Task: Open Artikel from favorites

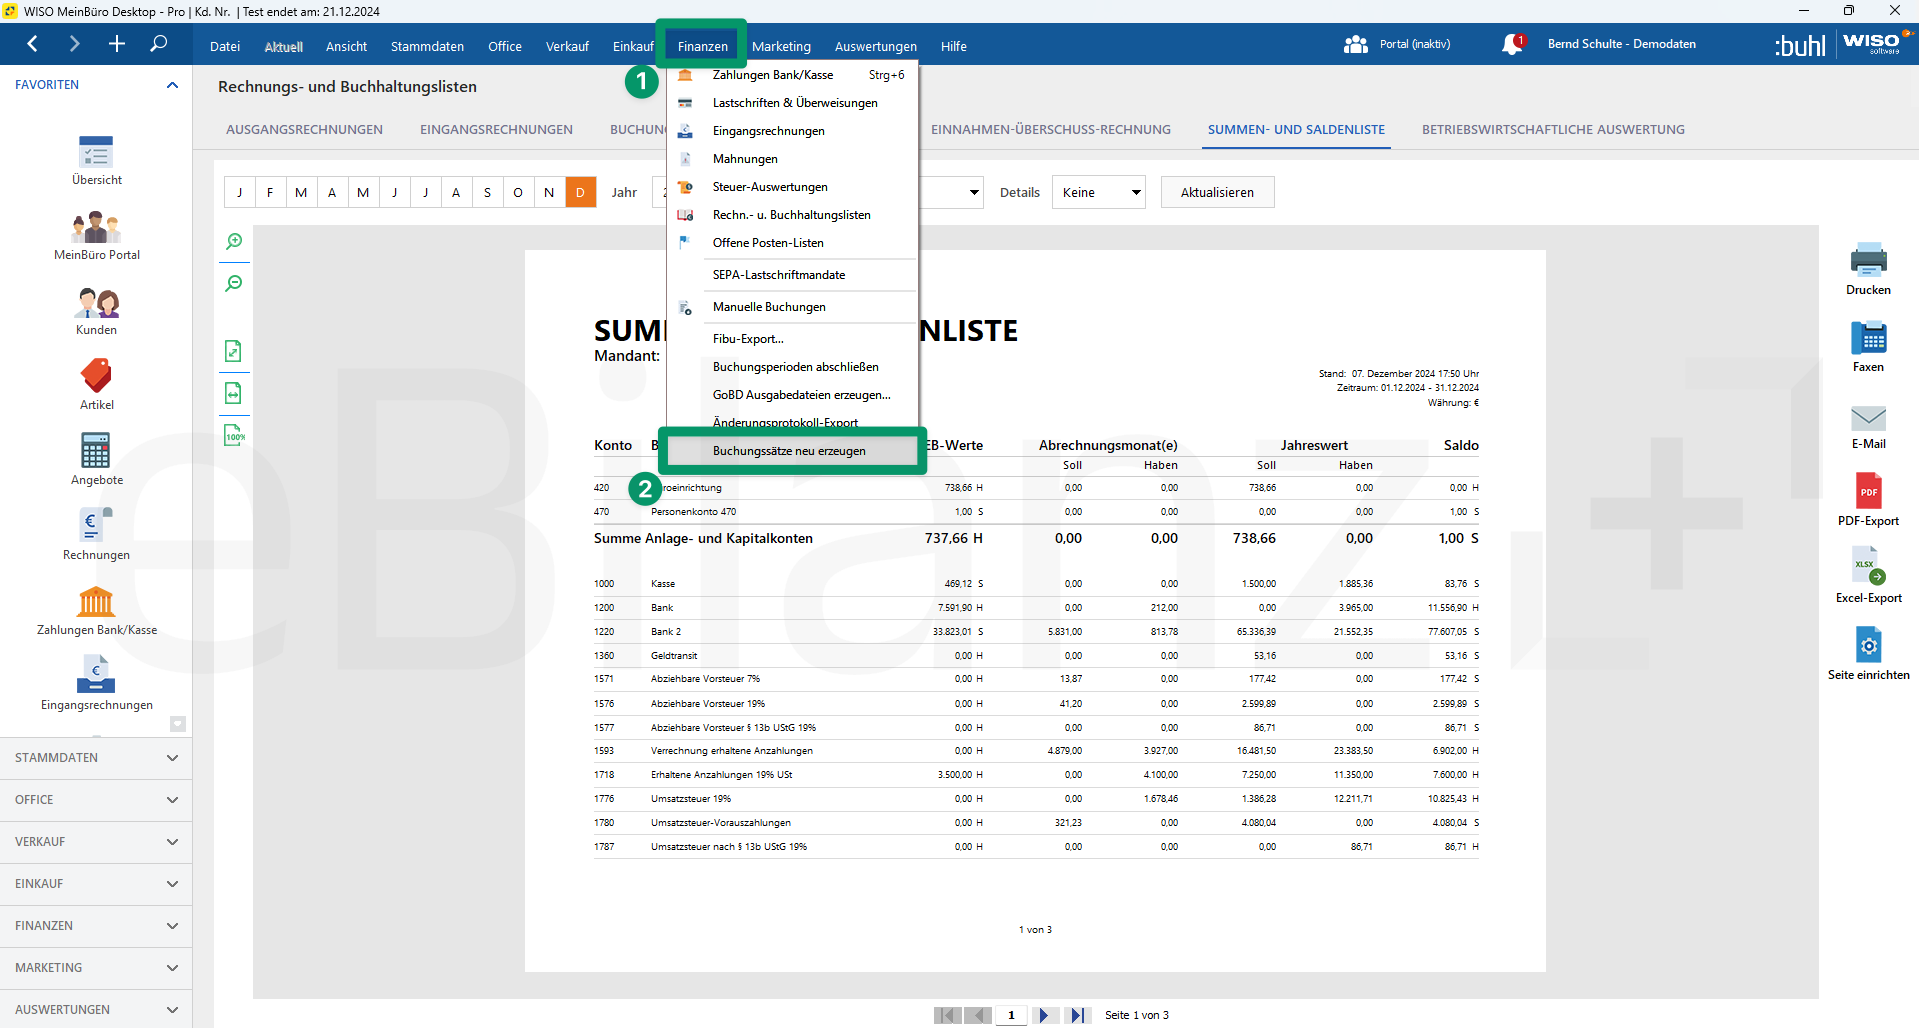Action: coord(96,386)
